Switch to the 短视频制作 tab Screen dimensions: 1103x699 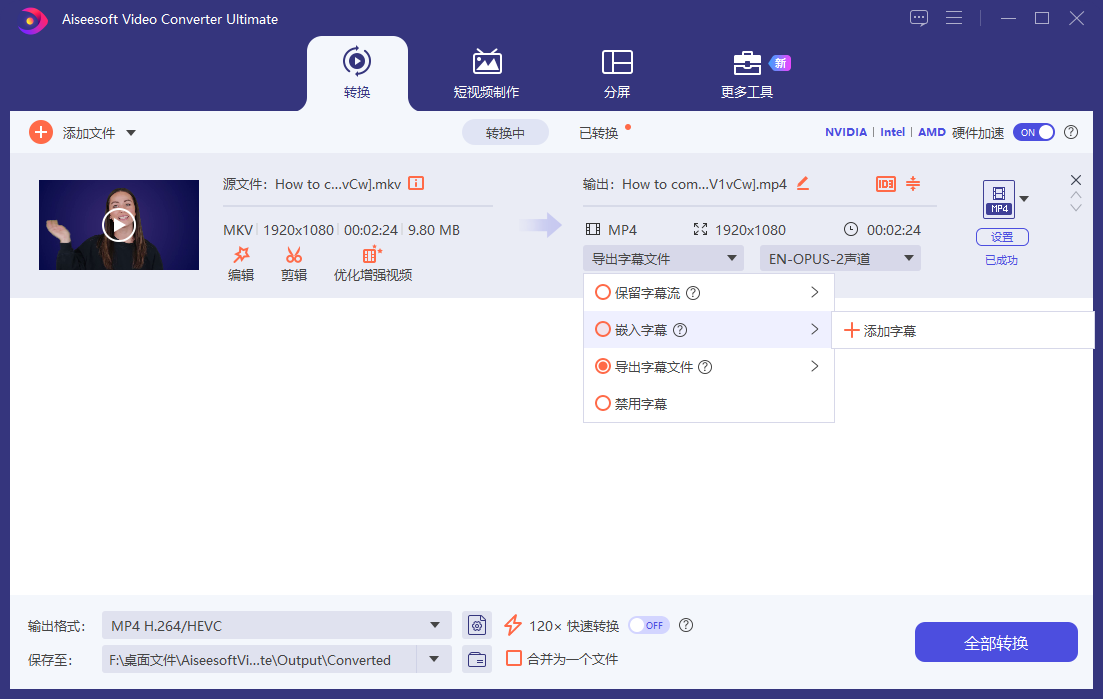487,73
